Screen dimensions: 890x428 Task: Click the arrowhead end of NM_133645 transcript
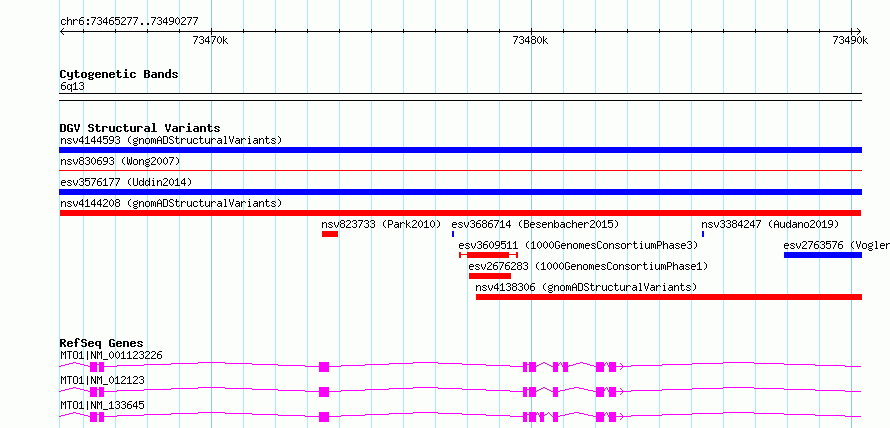coord(622,417)
